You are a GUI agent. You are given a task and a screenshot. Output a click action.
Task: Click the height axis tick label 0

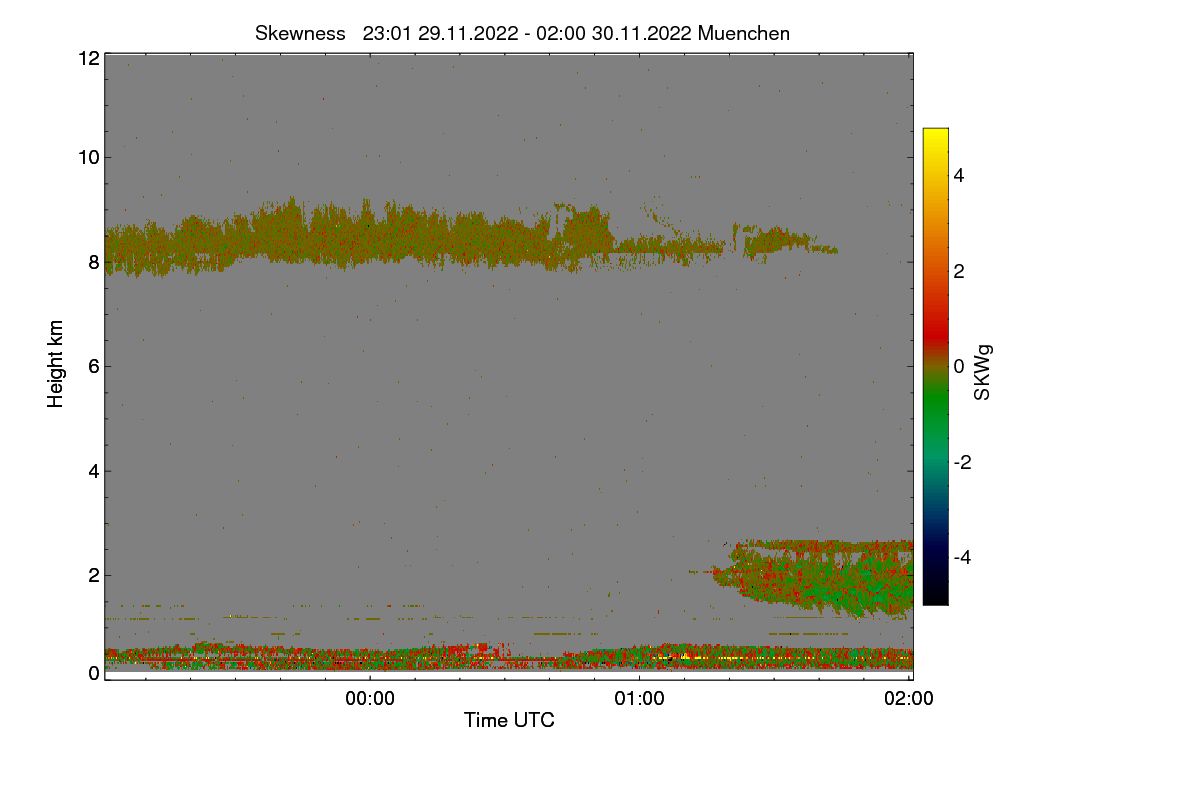tap(94, 673)
